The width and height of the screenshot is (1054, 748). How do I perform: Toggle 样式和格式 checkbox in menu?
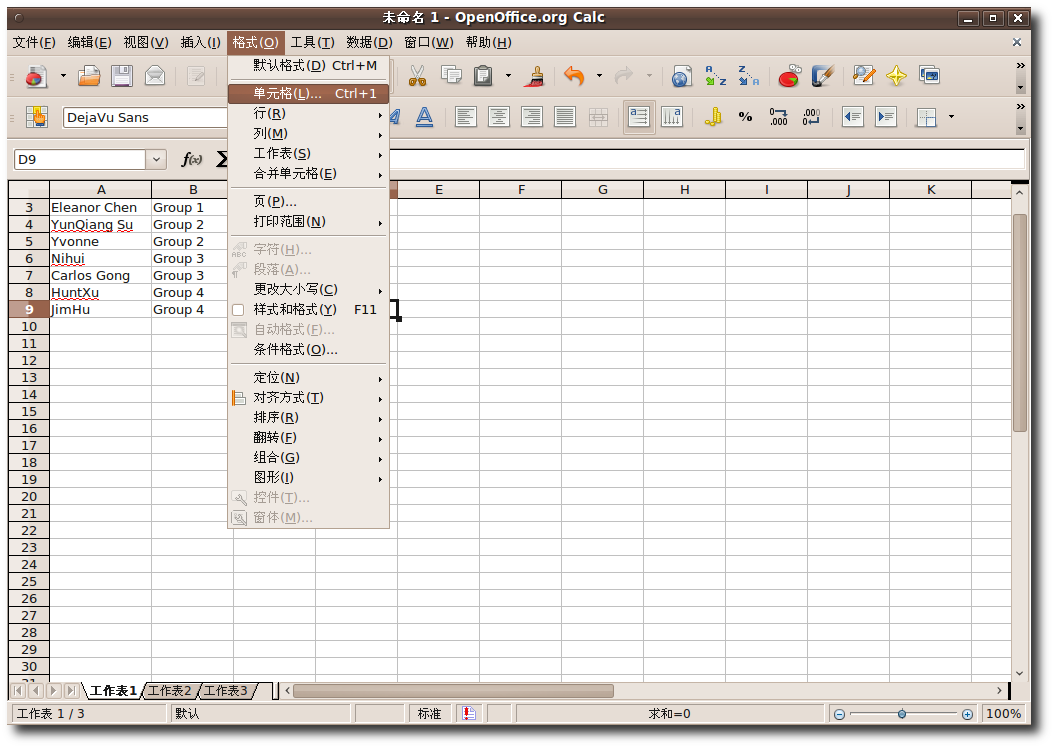[x=238, y=310]
